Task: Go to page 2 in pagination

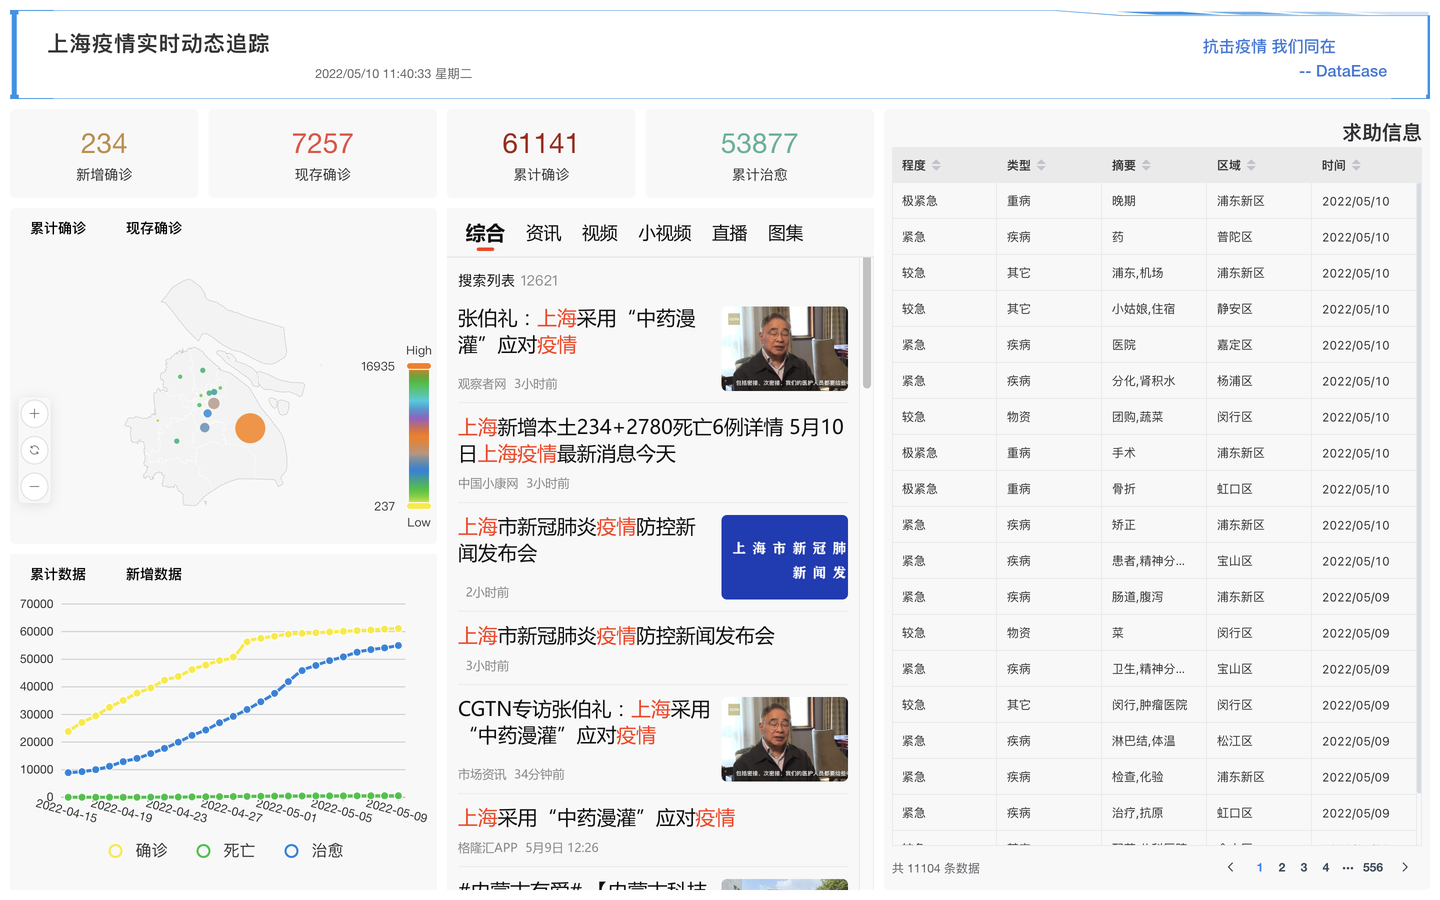Action: pyautogui.click(x=1281, y=867)
